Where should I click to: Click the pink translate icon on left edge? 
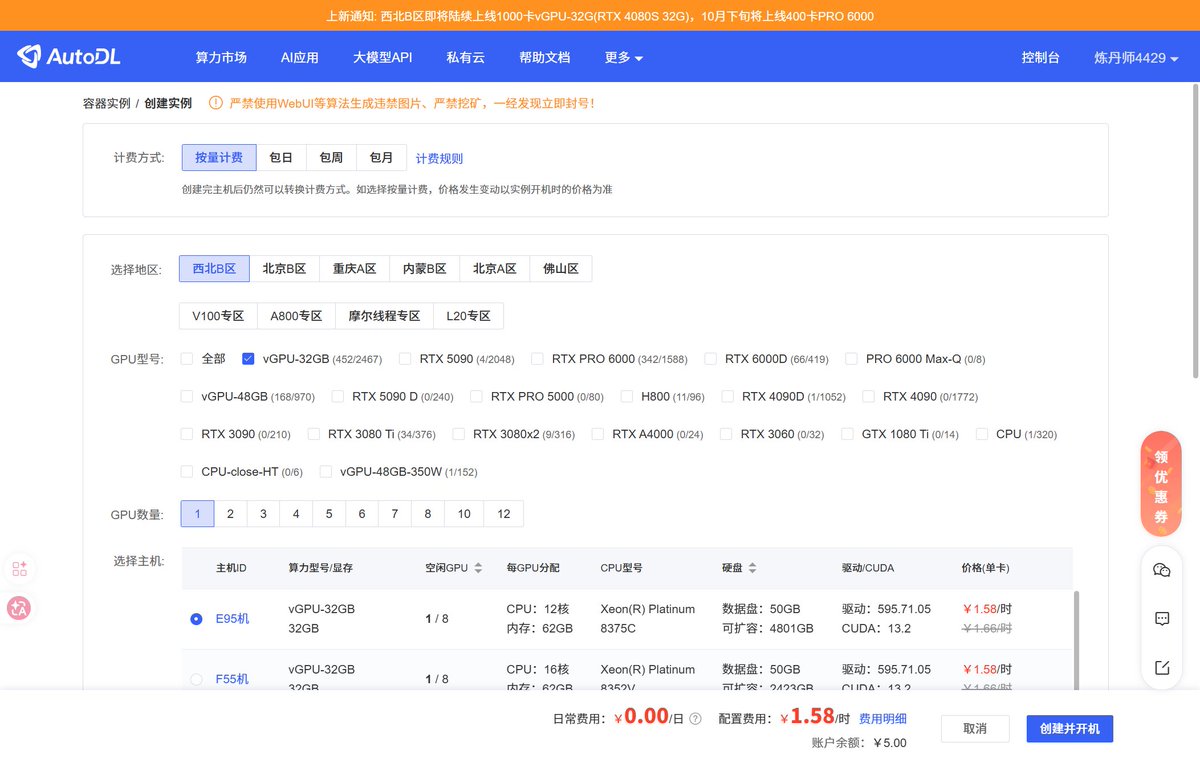[19, 607]
